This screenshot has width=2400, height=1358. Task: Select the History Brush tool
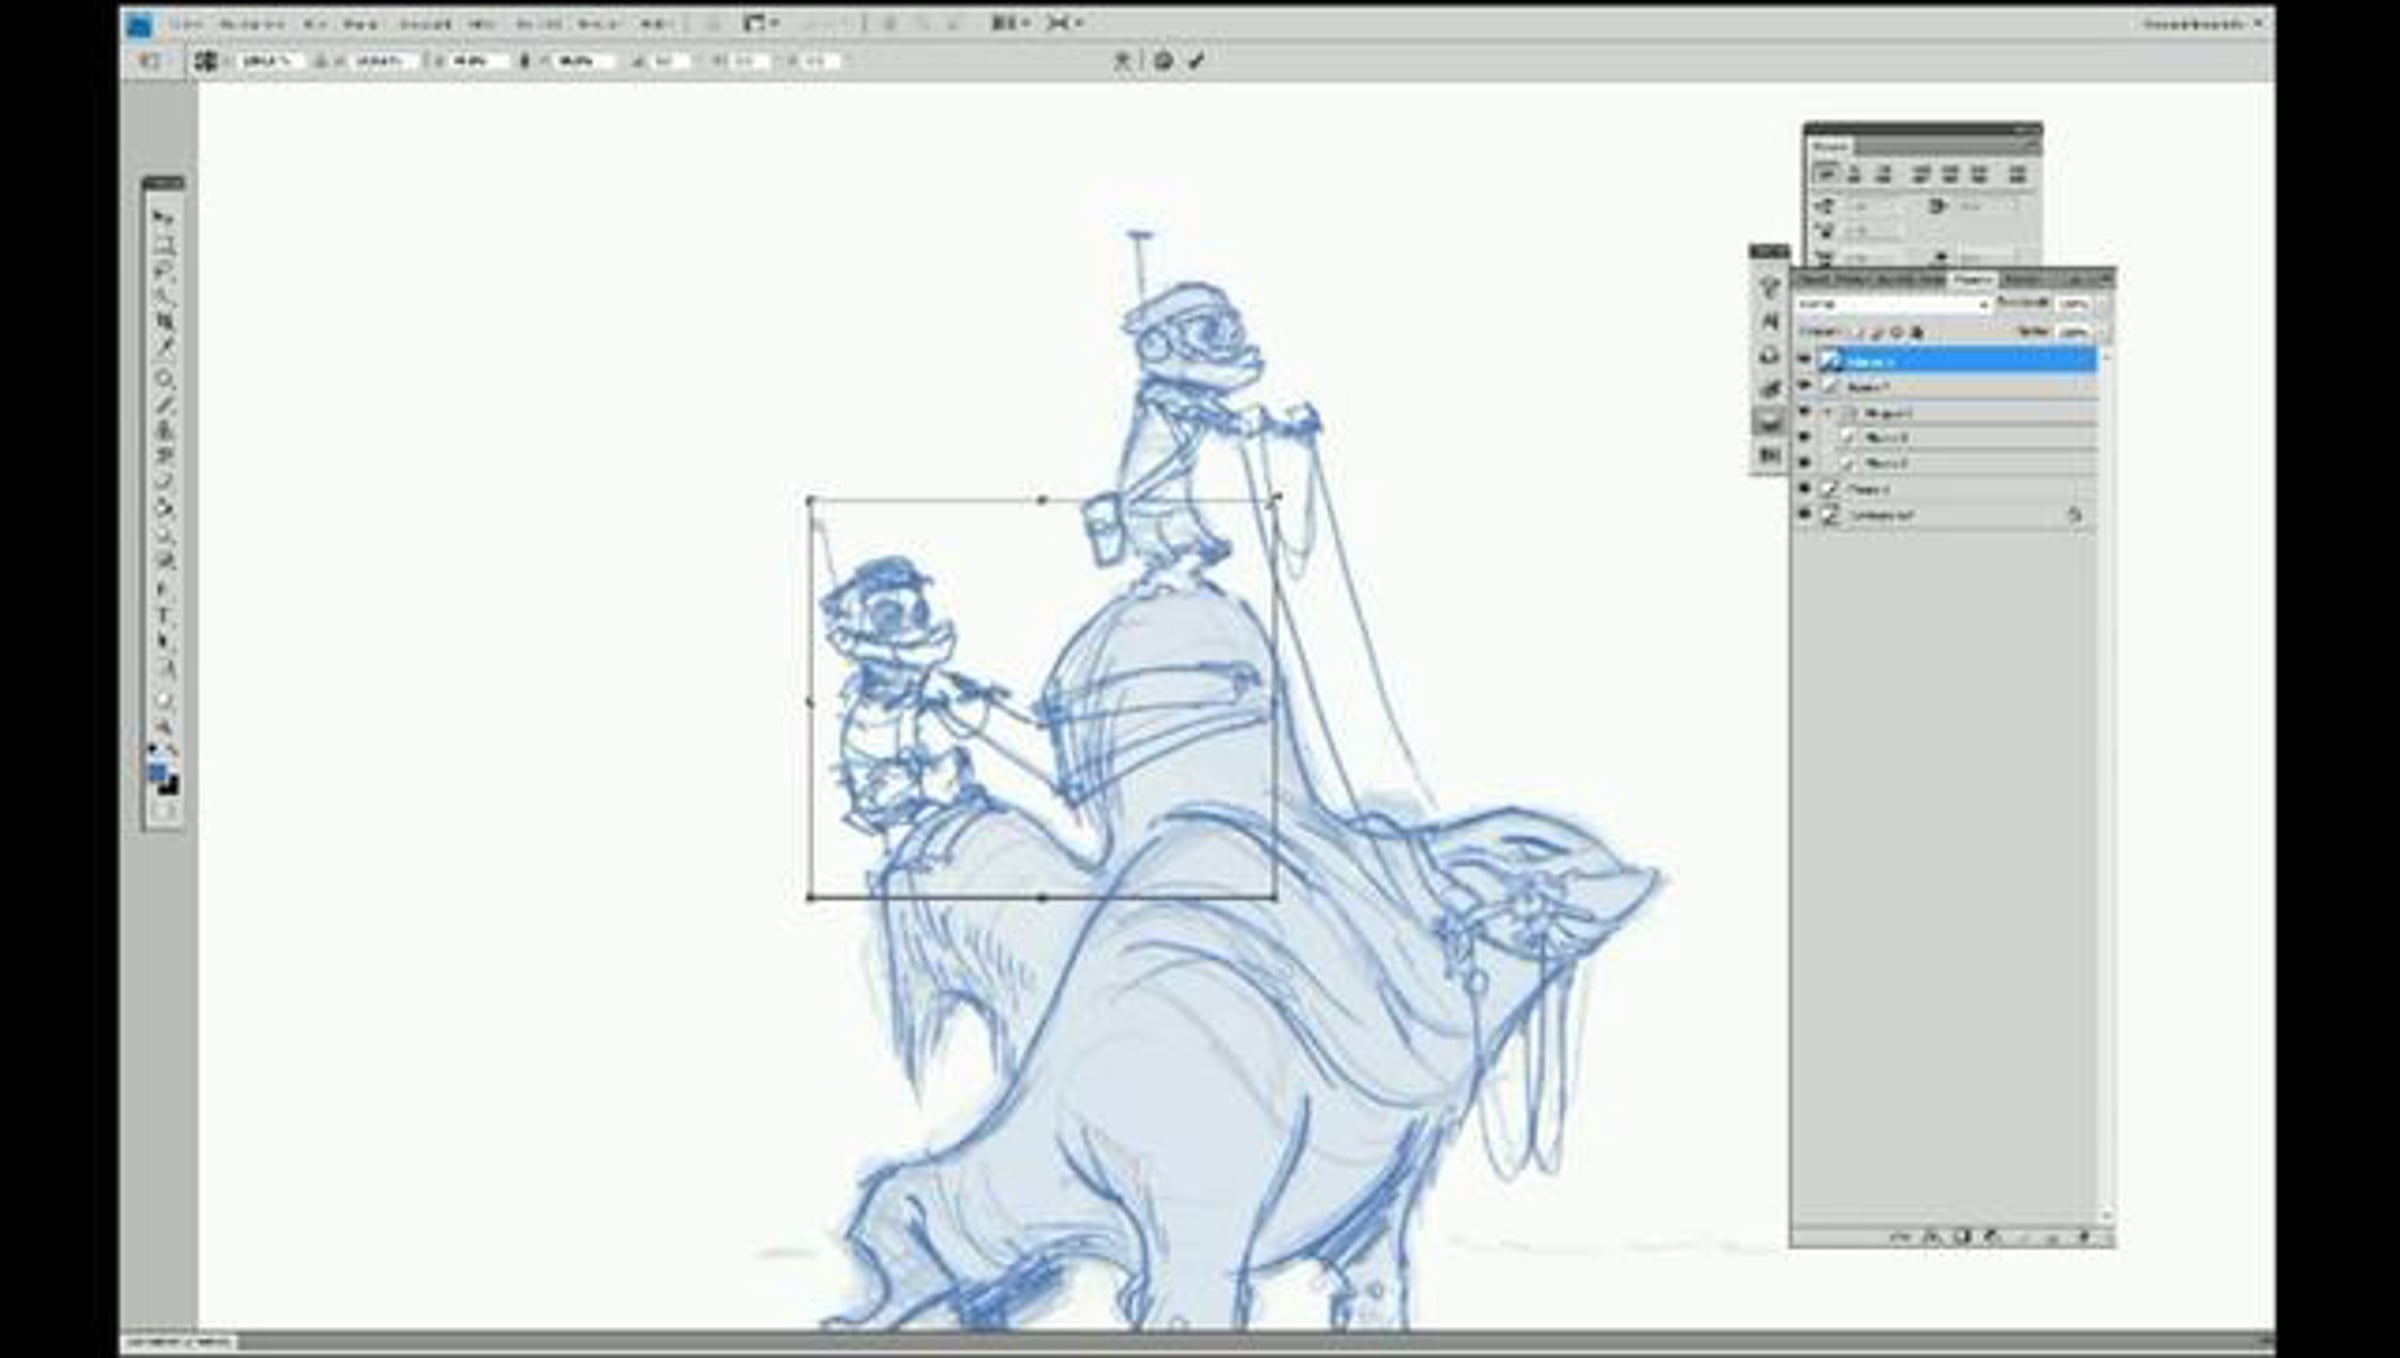[164, 455]
